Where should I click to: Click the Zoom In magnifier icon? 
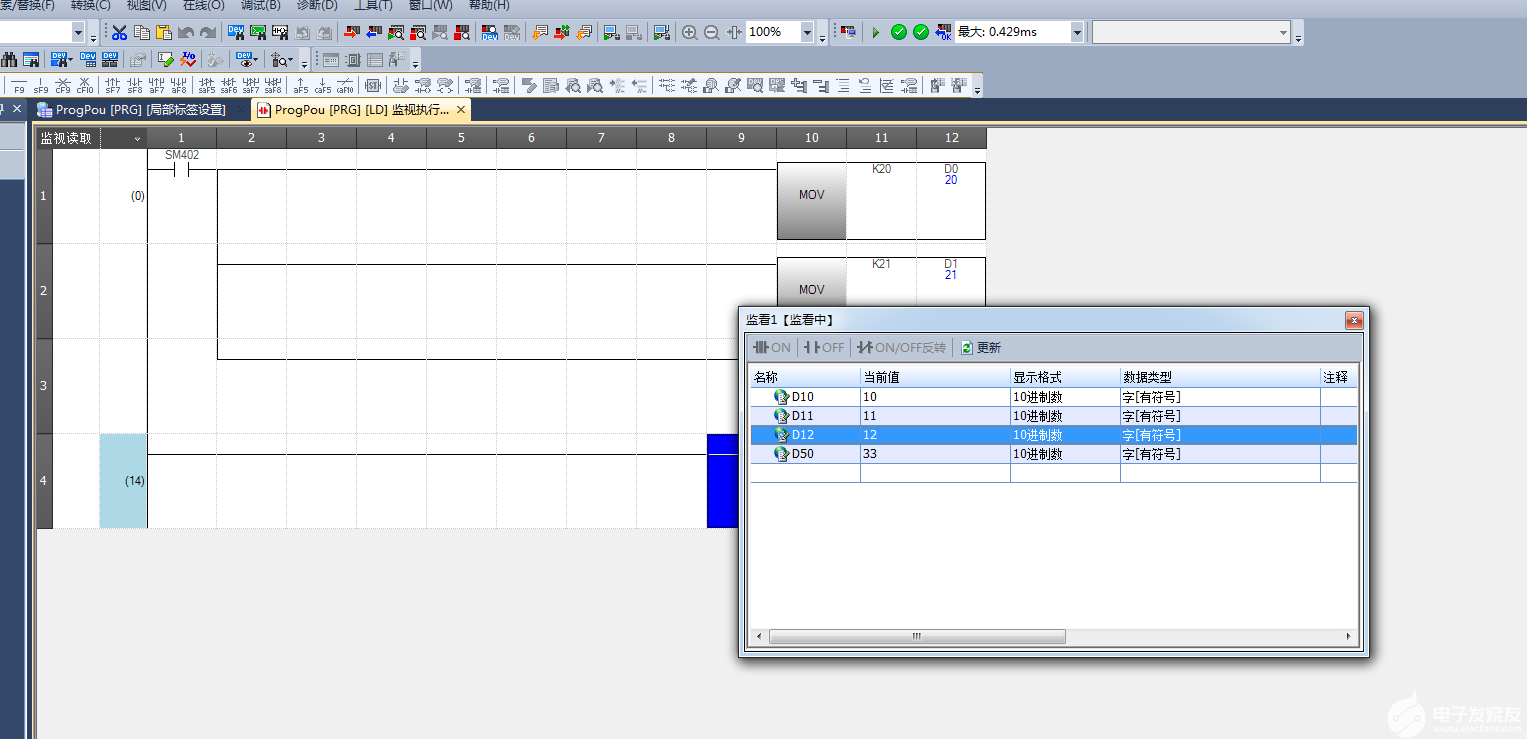coord(690,32)
